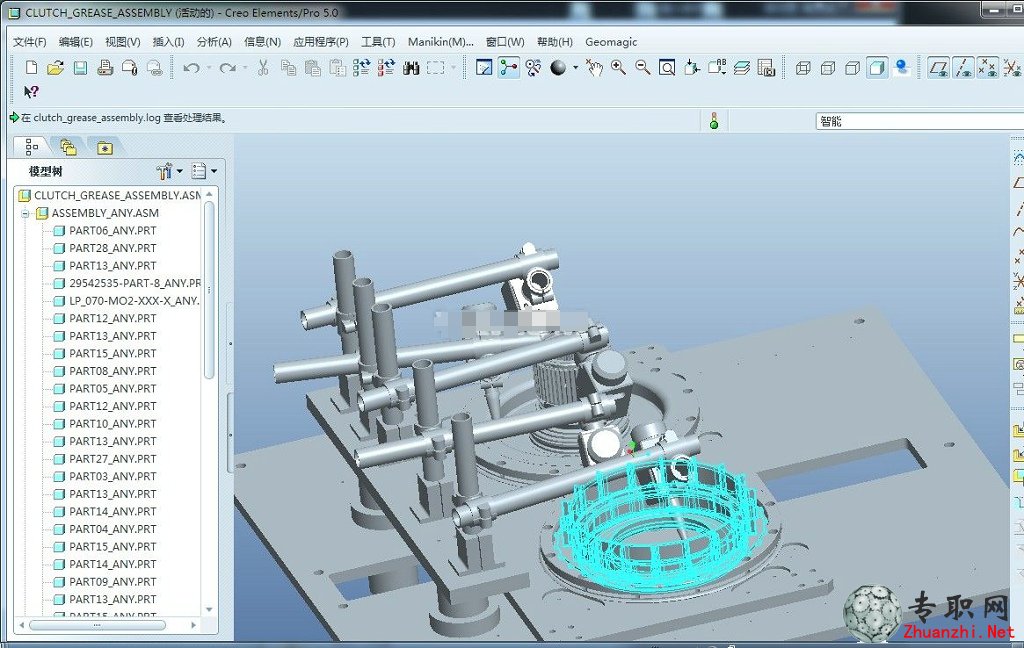Open the 编辑(E) menu
This screenshot has width=1024, height=648.
pyautogui.click(x=76, y=42)
